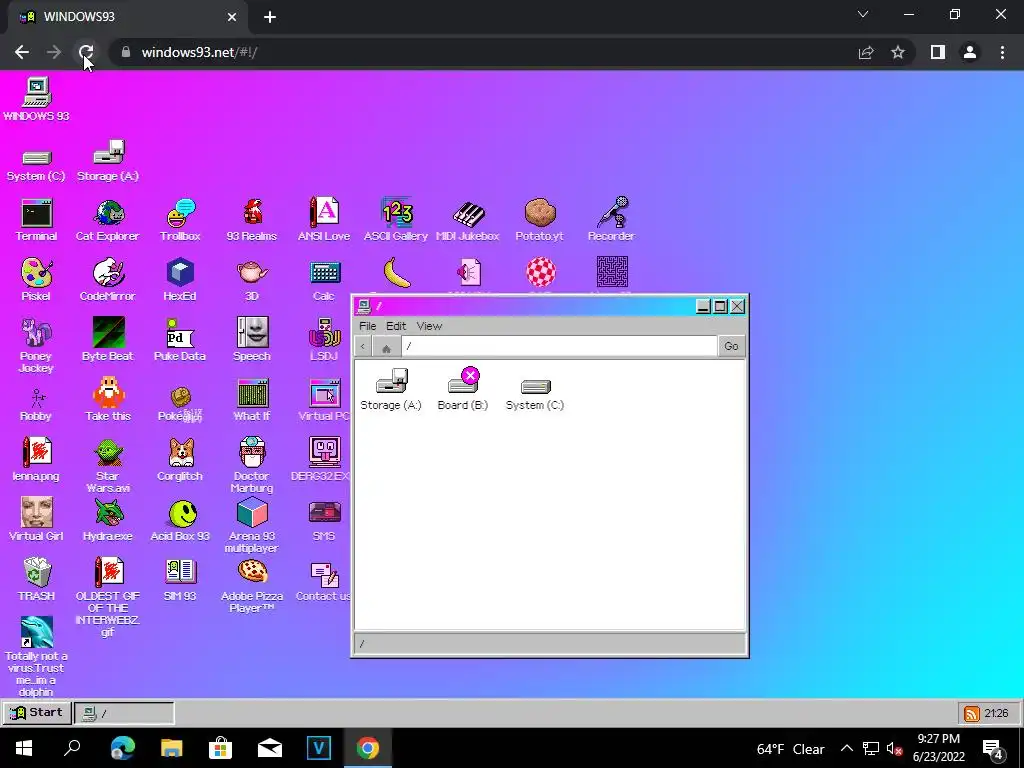Open Microsoft Edge from Windows taskbar

pyautogui.click(x=122, y=748)
